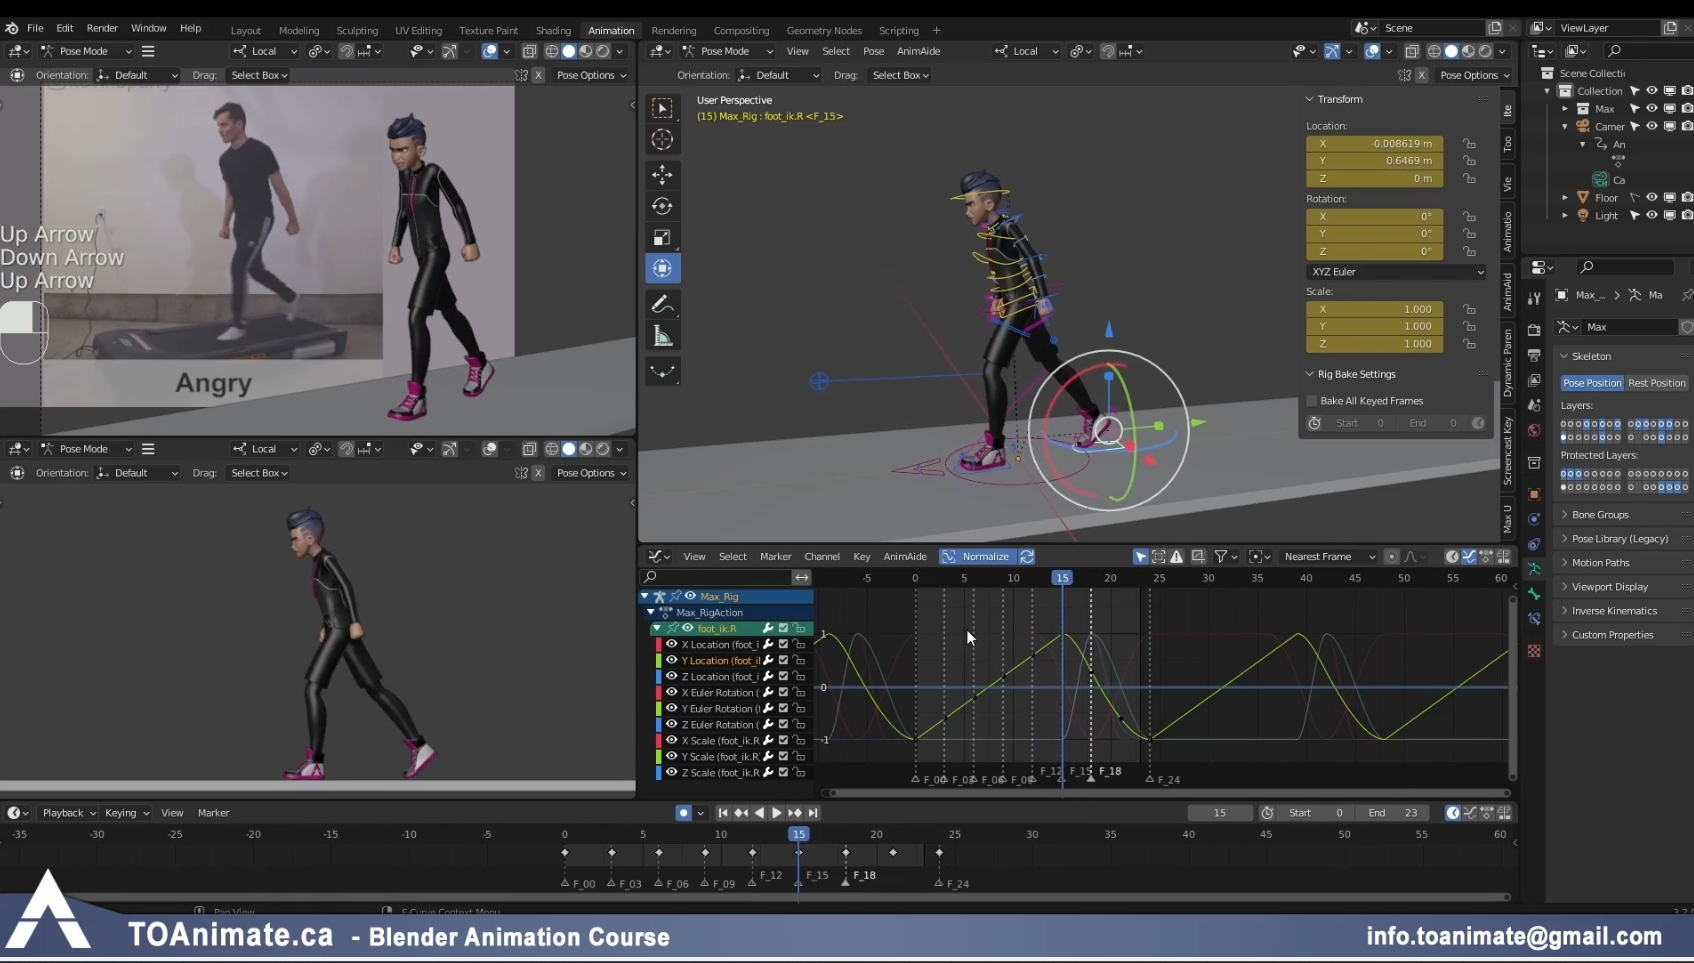The image size is (1694, 963).
Task: Expand the Bone Groups panel
Action: (x=1600, y=515)
